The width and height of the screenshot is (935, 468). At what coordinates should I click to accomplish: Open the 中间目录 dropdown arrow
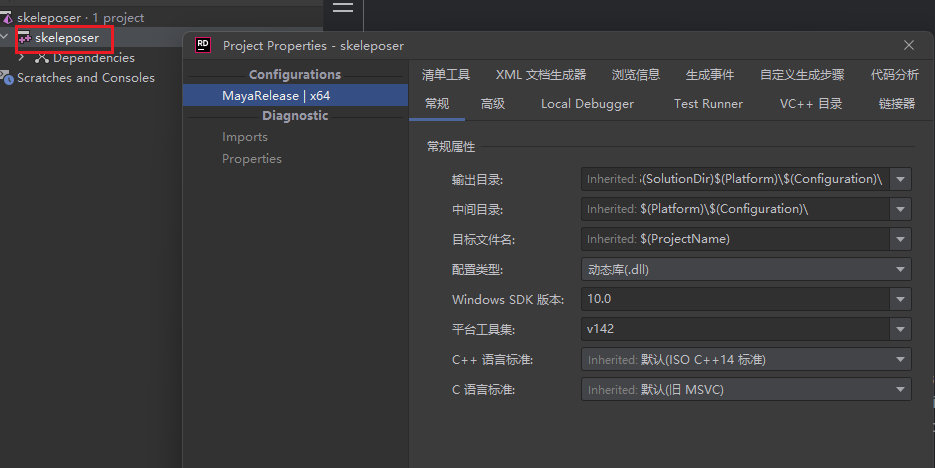900,209
